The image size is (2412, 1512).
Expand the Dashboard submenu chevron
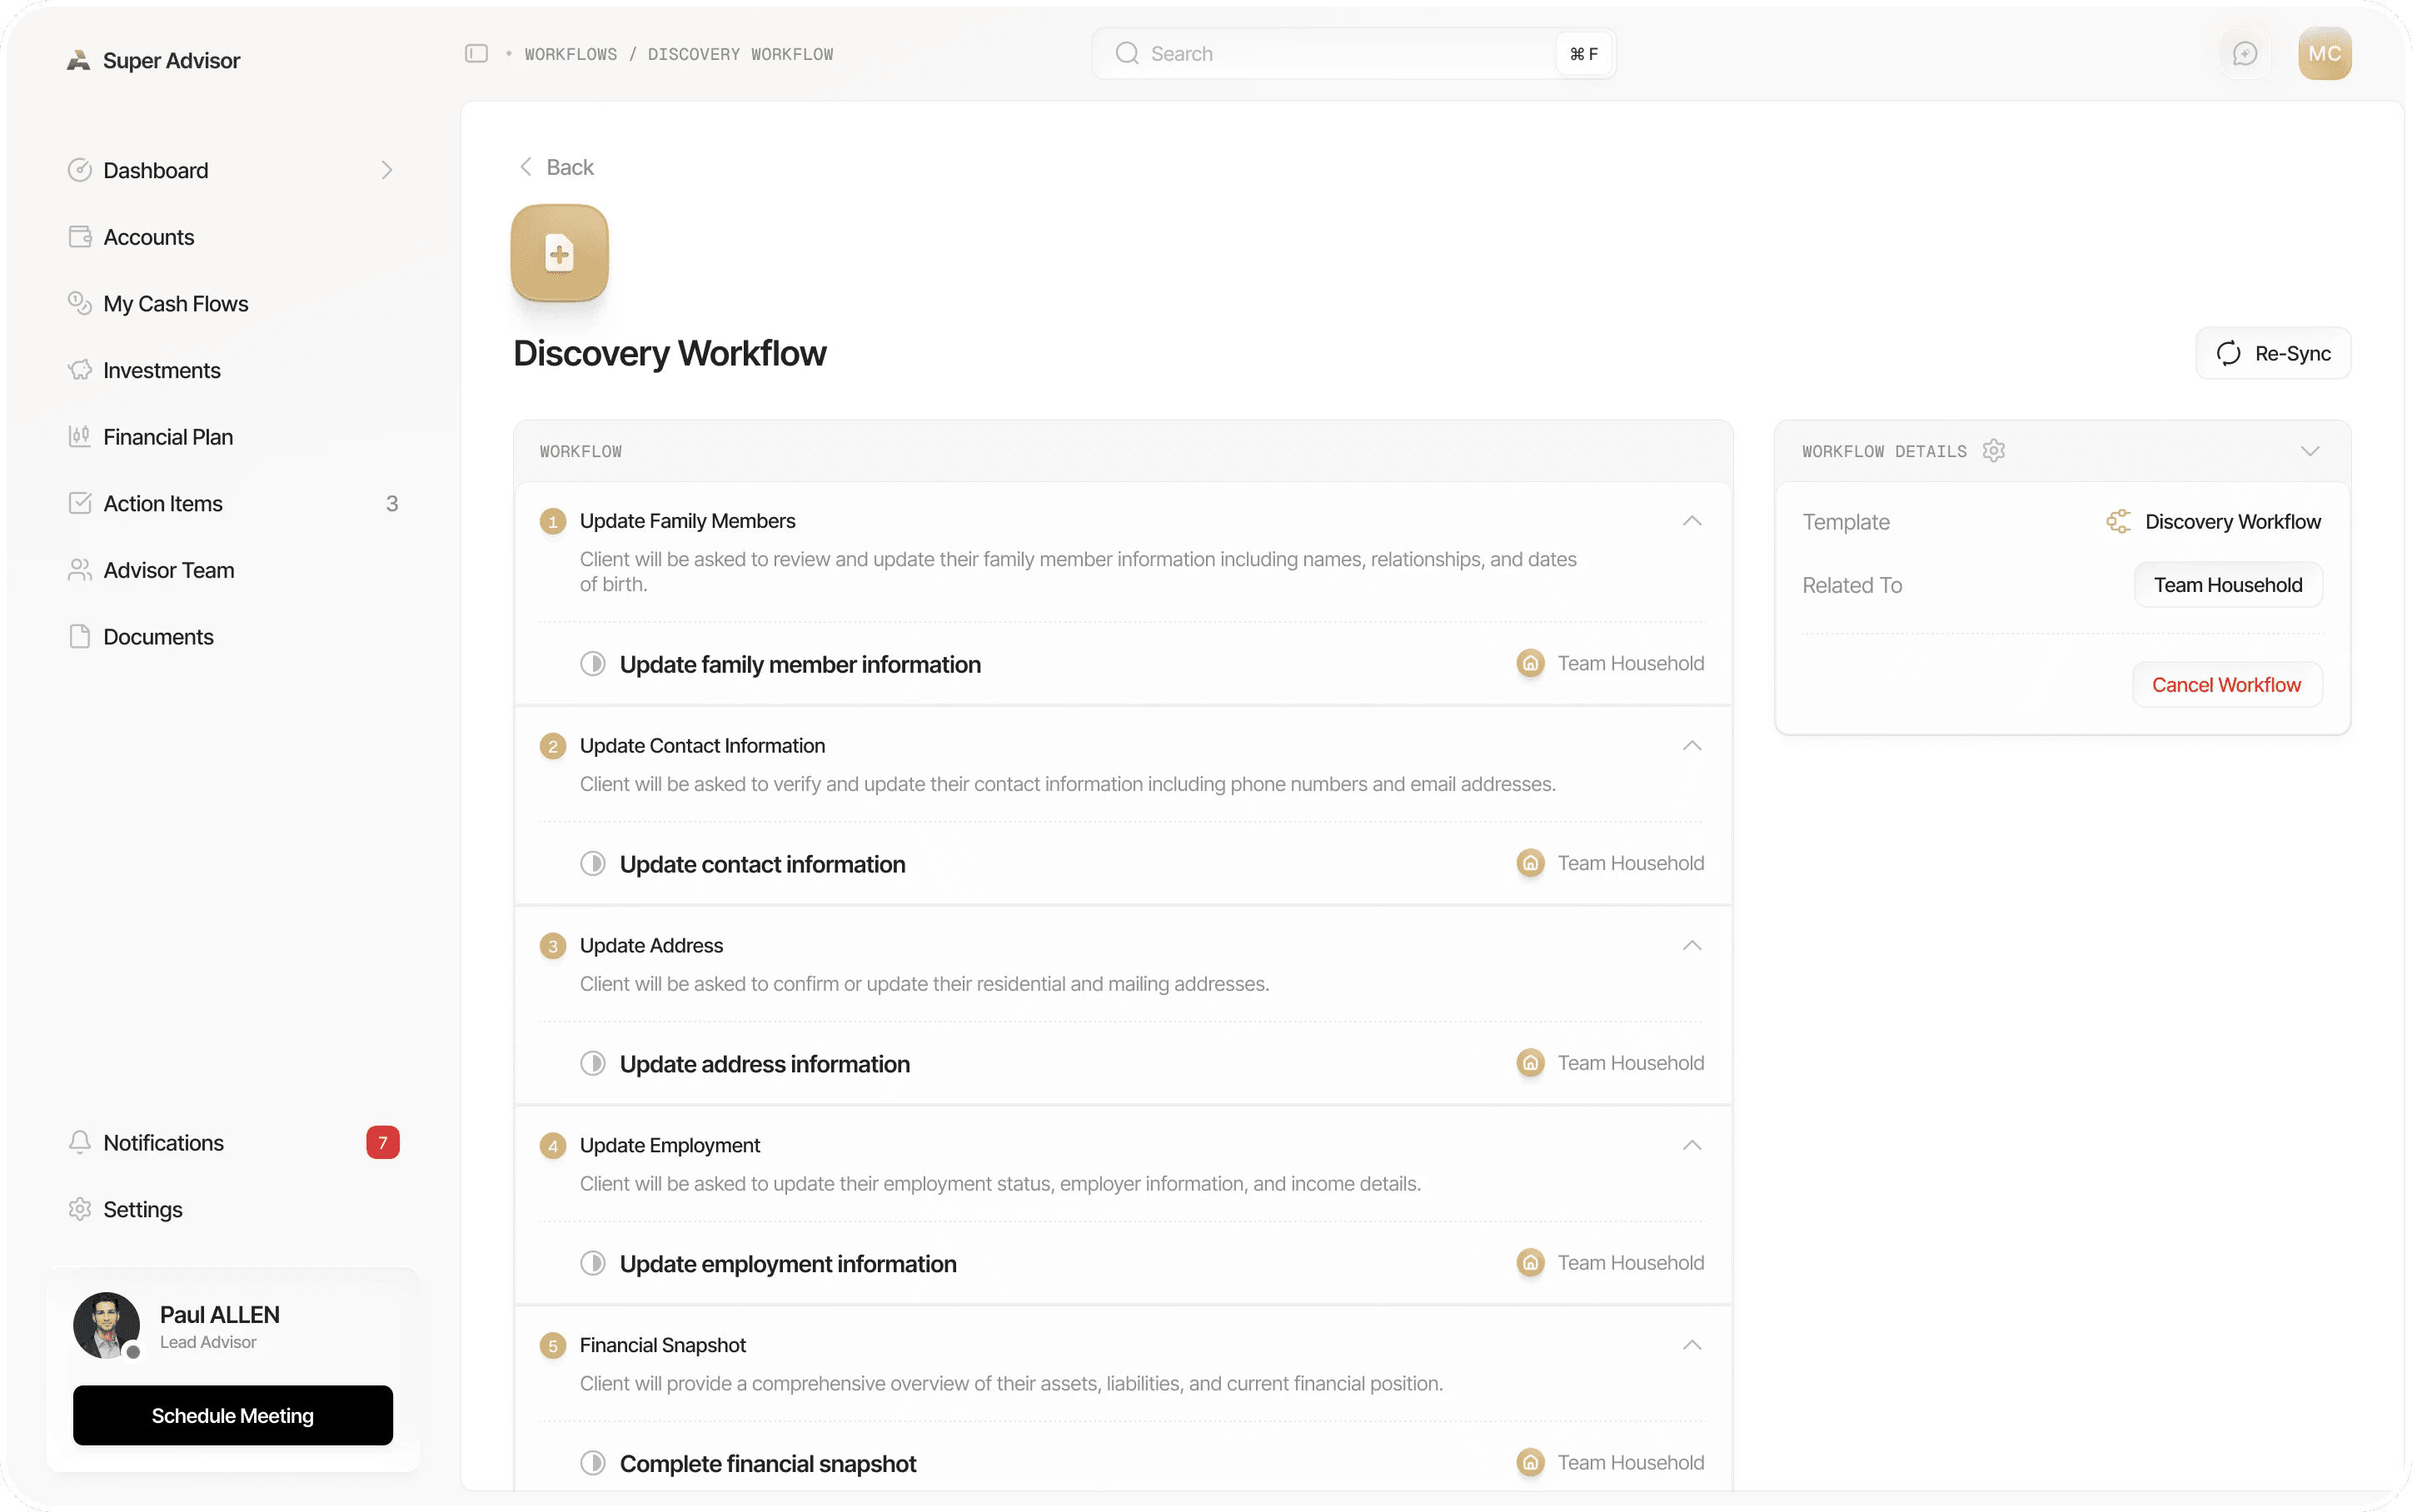click(387, 171)
